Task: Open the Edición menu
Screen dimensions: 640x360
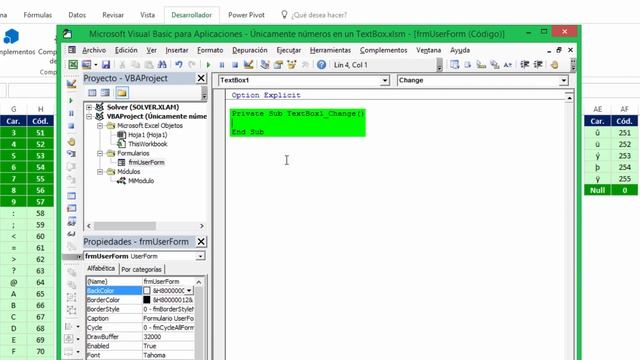Action: pos(126,50)
